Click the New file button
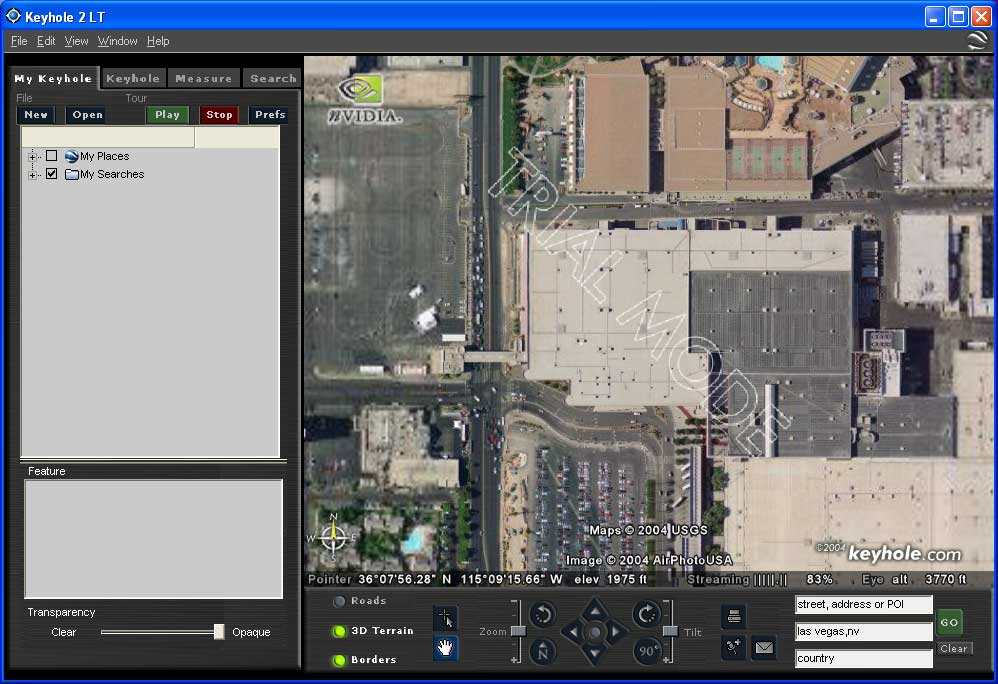The height and width of the screenshot is (684, 998). click(36, 115)
